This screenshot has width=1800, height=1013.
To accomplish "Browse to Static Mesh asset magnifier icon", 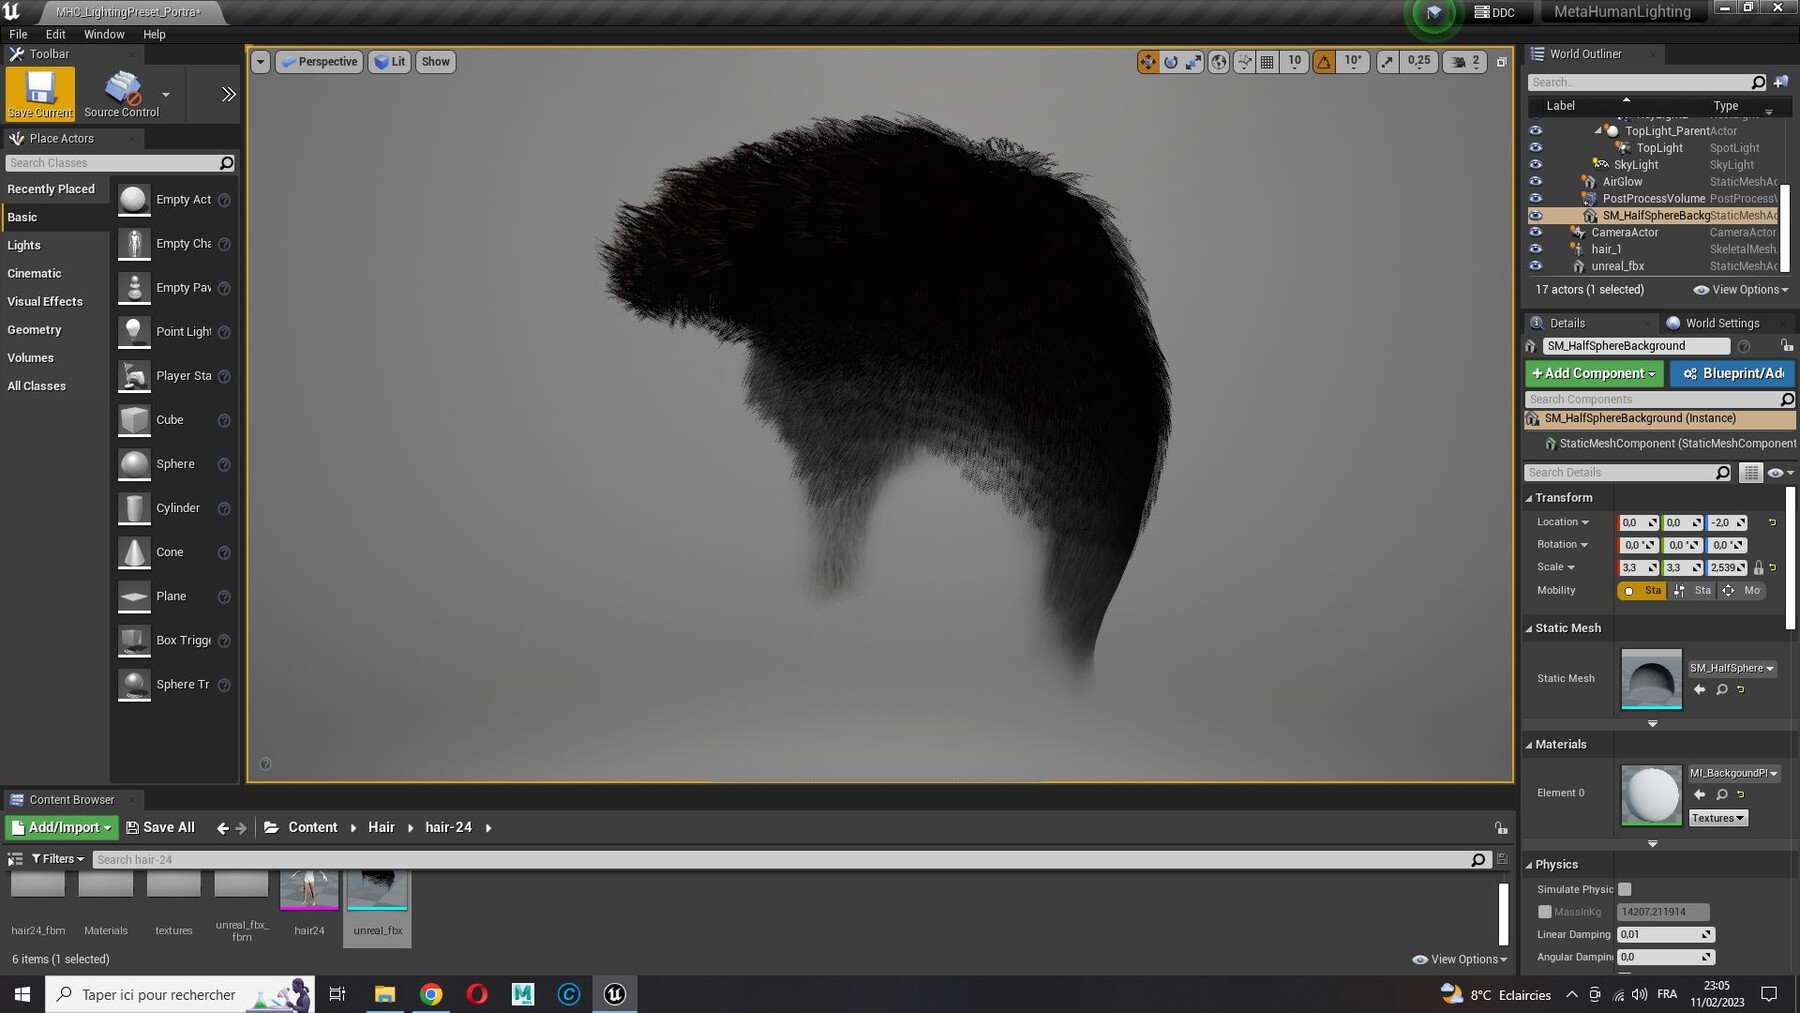I will coord(1722,690).
